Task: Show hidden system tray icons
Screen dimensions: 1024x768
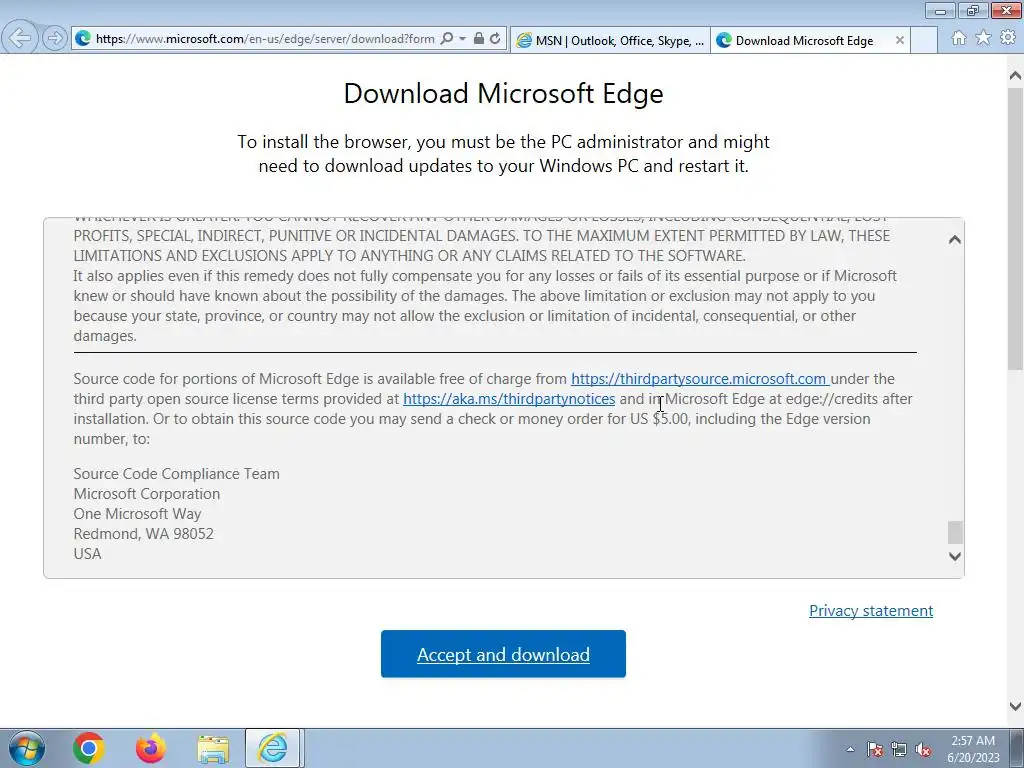Action: 850,749
